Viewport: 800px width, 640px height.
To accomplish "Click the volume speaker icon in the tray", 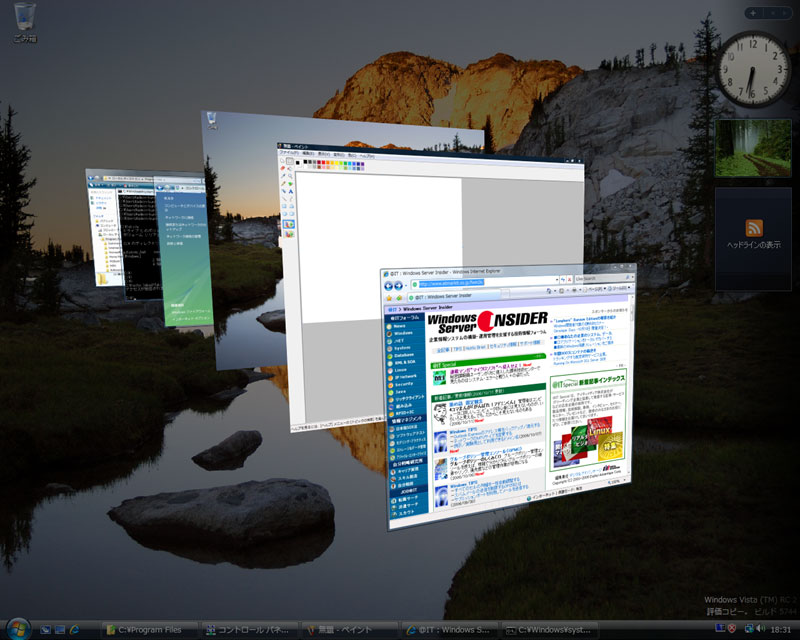I will pyautogui.click(x=760, y=628).
